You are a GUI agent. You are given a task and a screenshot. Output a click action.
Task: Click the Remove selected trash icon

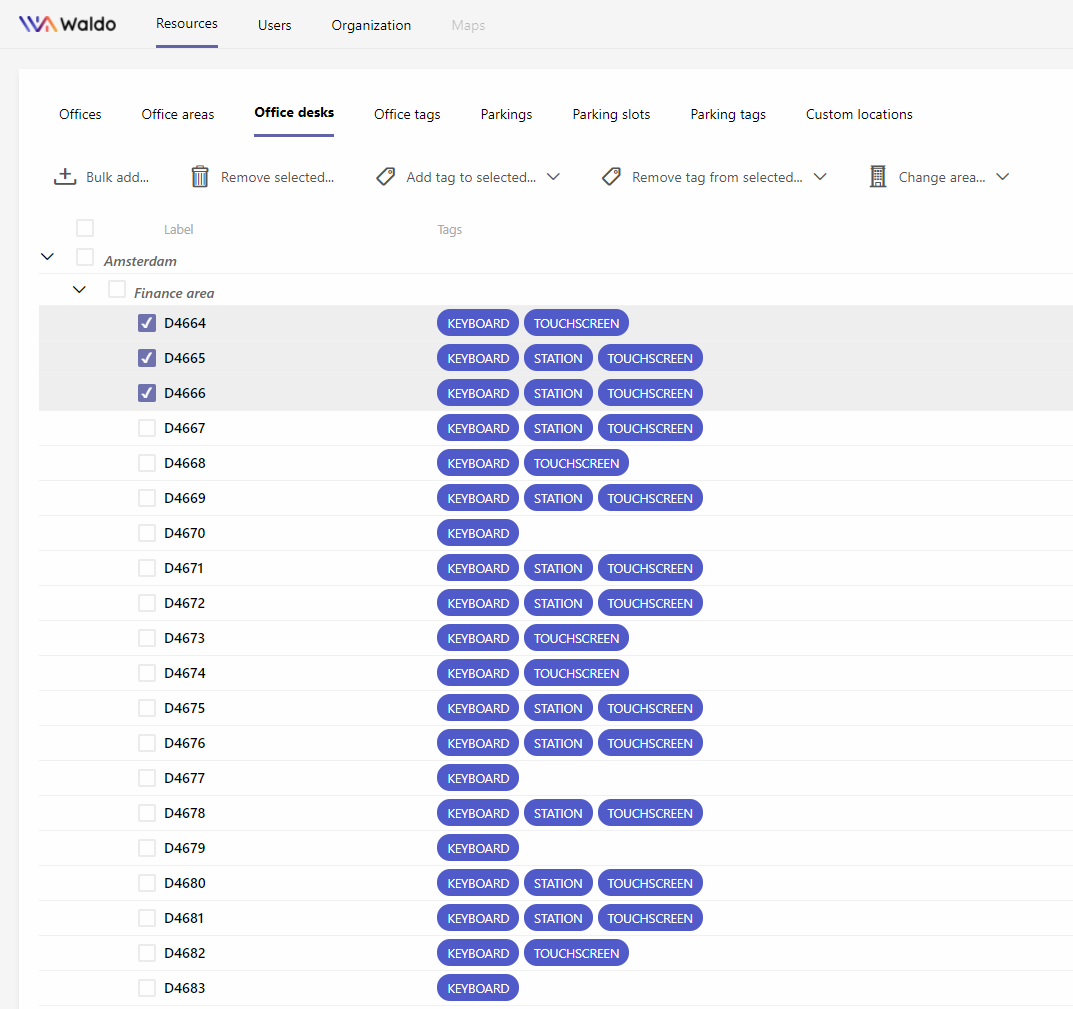[200, 176]
